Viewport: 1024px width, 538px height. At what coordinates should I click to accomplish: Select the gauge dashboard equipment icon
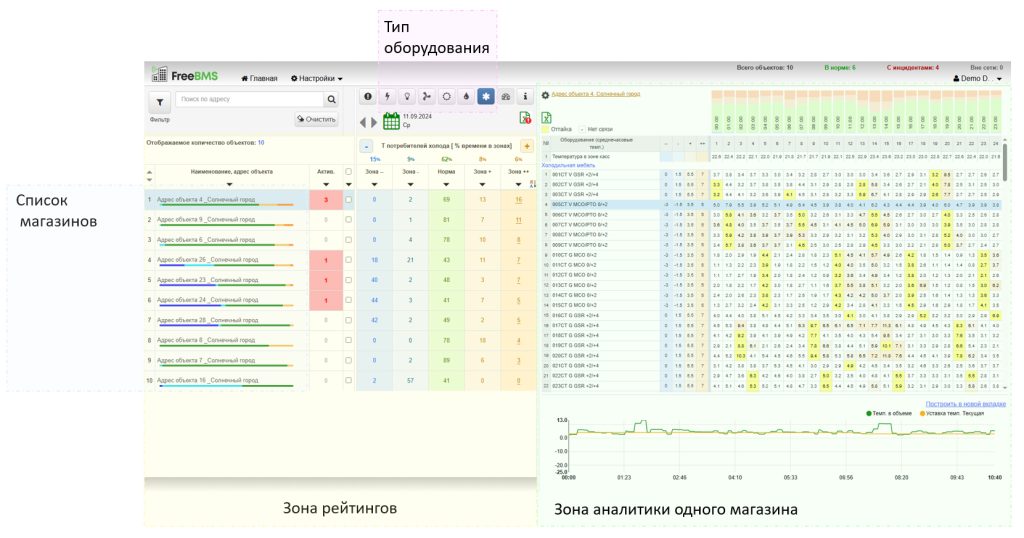point(505,97)
